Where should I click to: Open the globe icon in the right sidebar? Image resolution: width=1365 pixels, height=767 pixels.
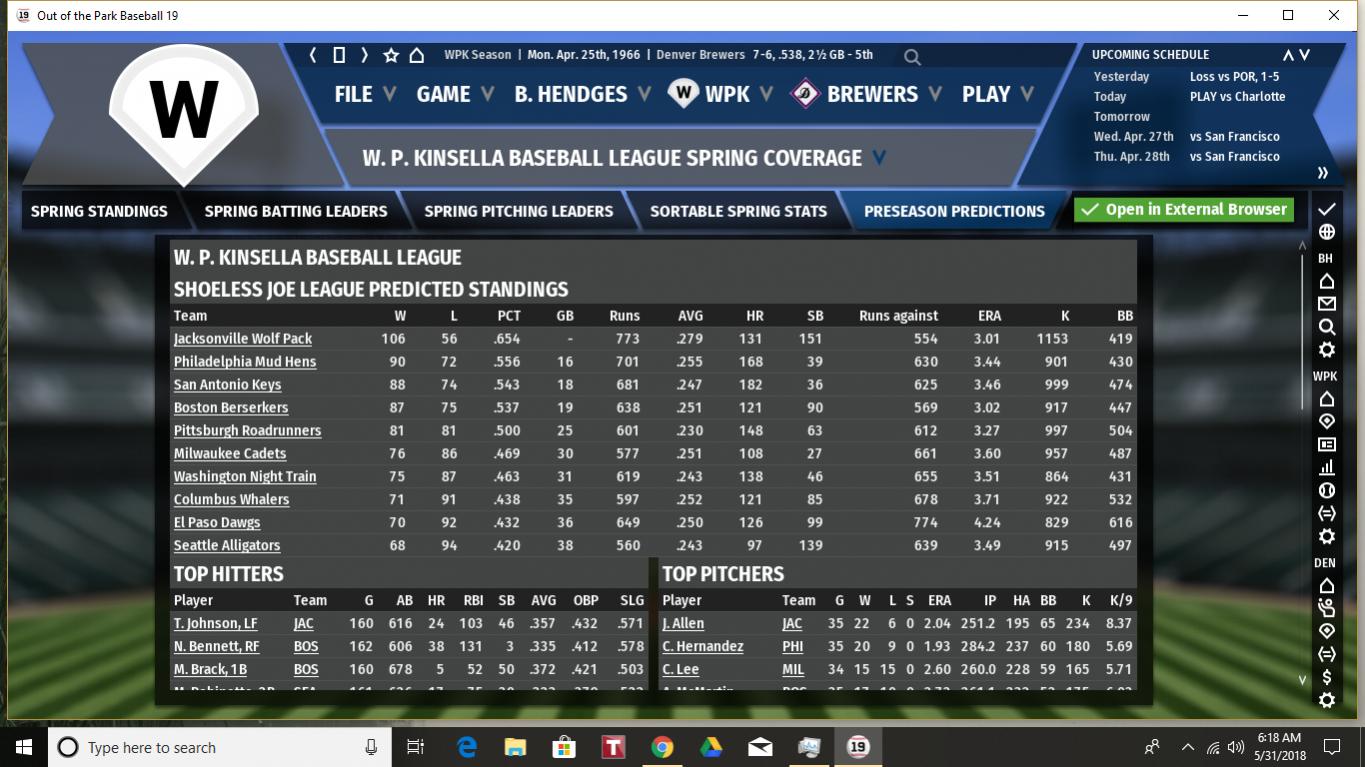click(1326, 232)
